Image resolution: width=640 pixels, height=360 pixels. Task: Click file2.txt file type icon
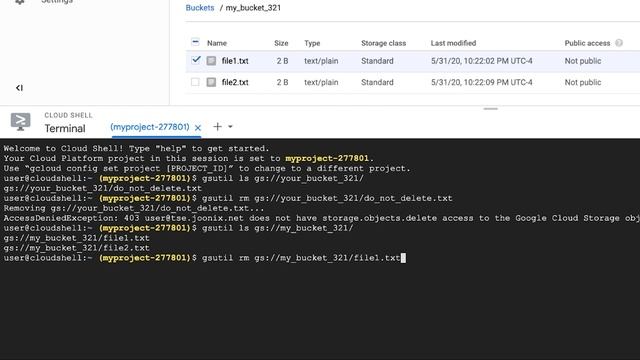pos(211,82)
